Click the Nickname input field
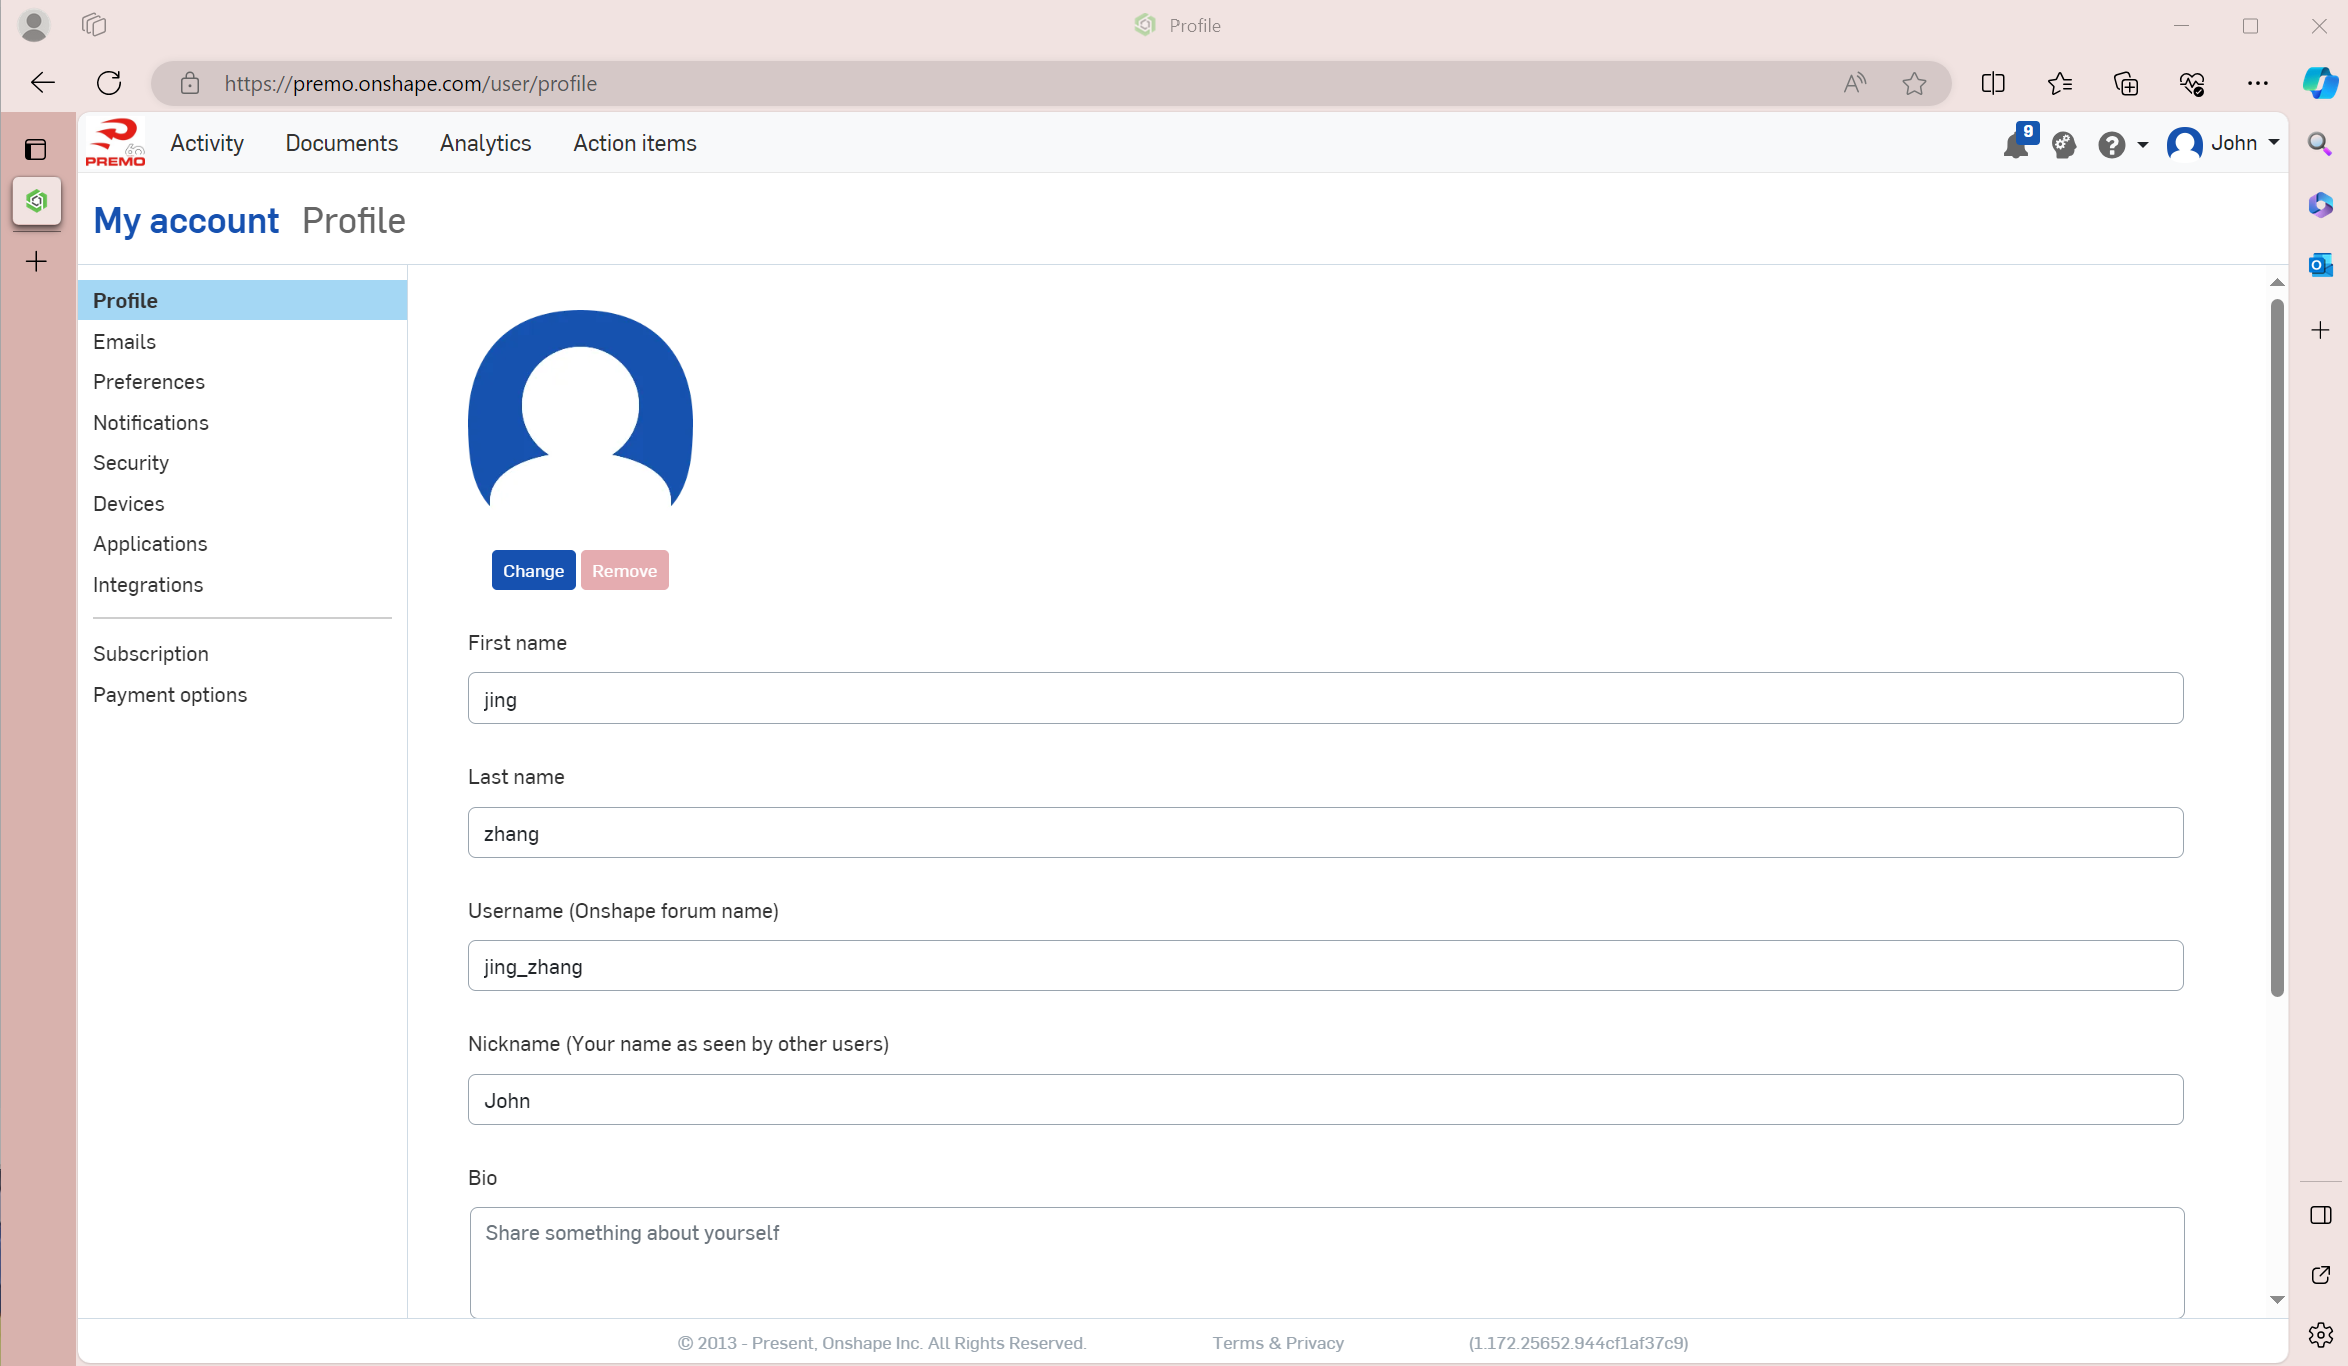Image resolution: width=2348 pixels, height=1366 pixels. (1325, 1100)
